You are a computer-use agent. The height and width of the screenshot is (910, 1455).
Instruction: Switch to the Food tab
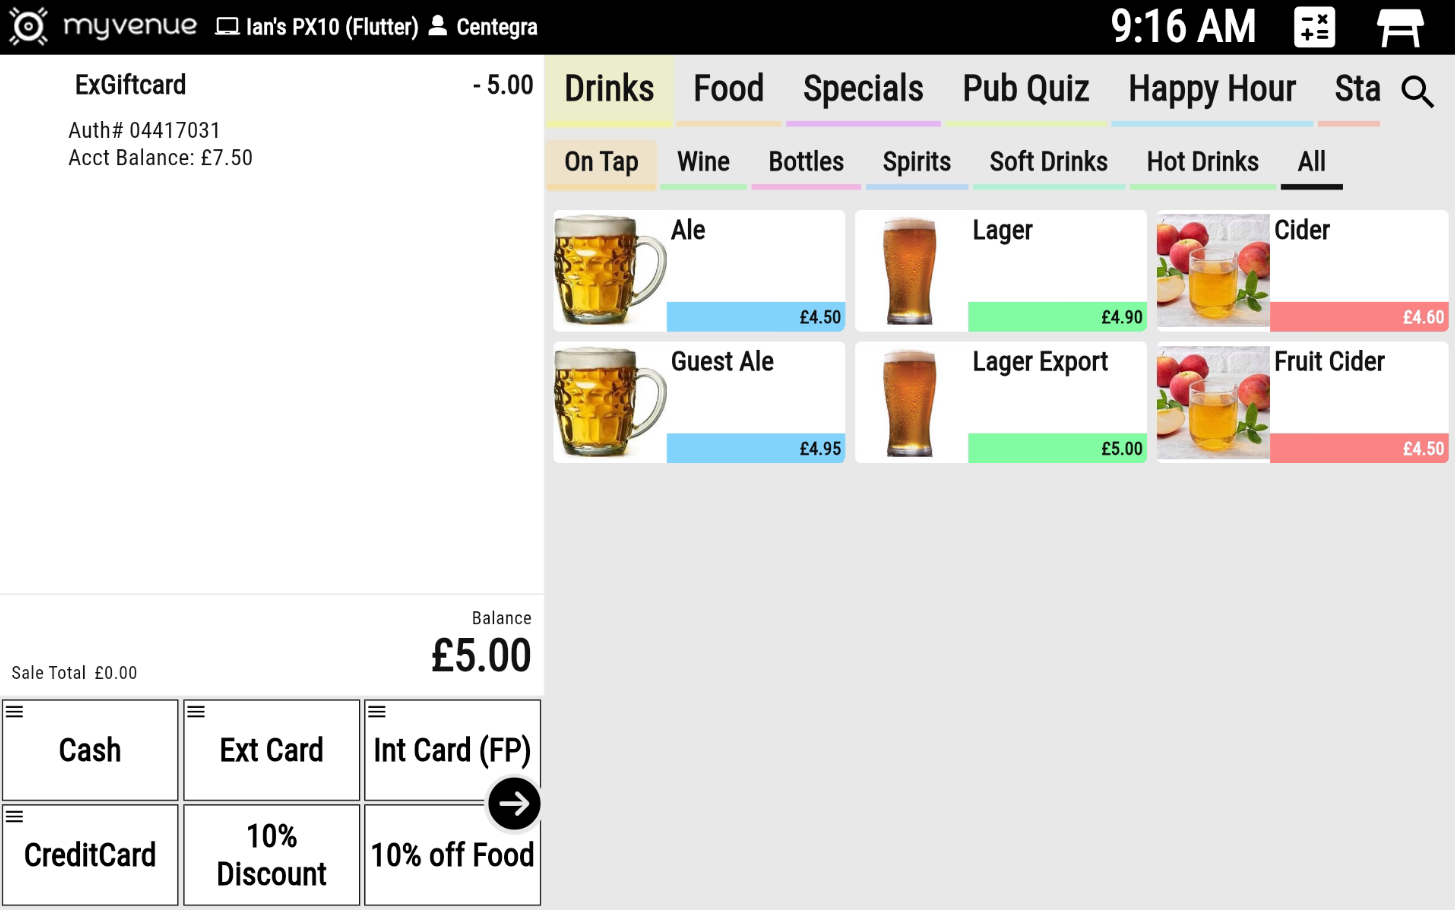point(728,89)
